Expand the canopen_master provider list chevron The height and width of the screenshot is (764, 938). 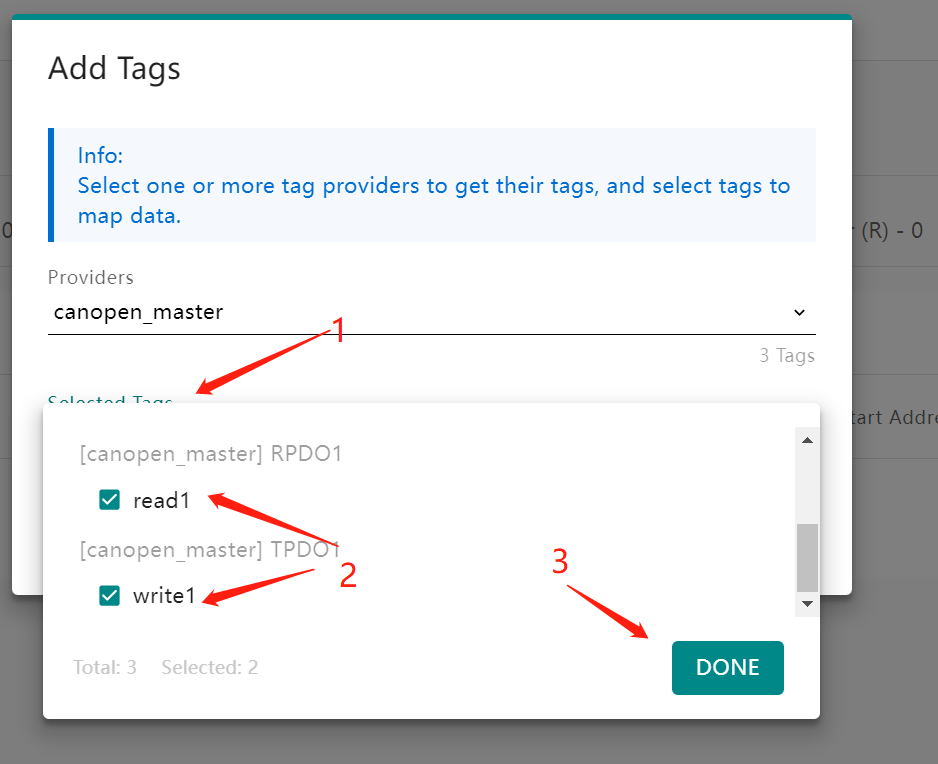tap(799, 312)
